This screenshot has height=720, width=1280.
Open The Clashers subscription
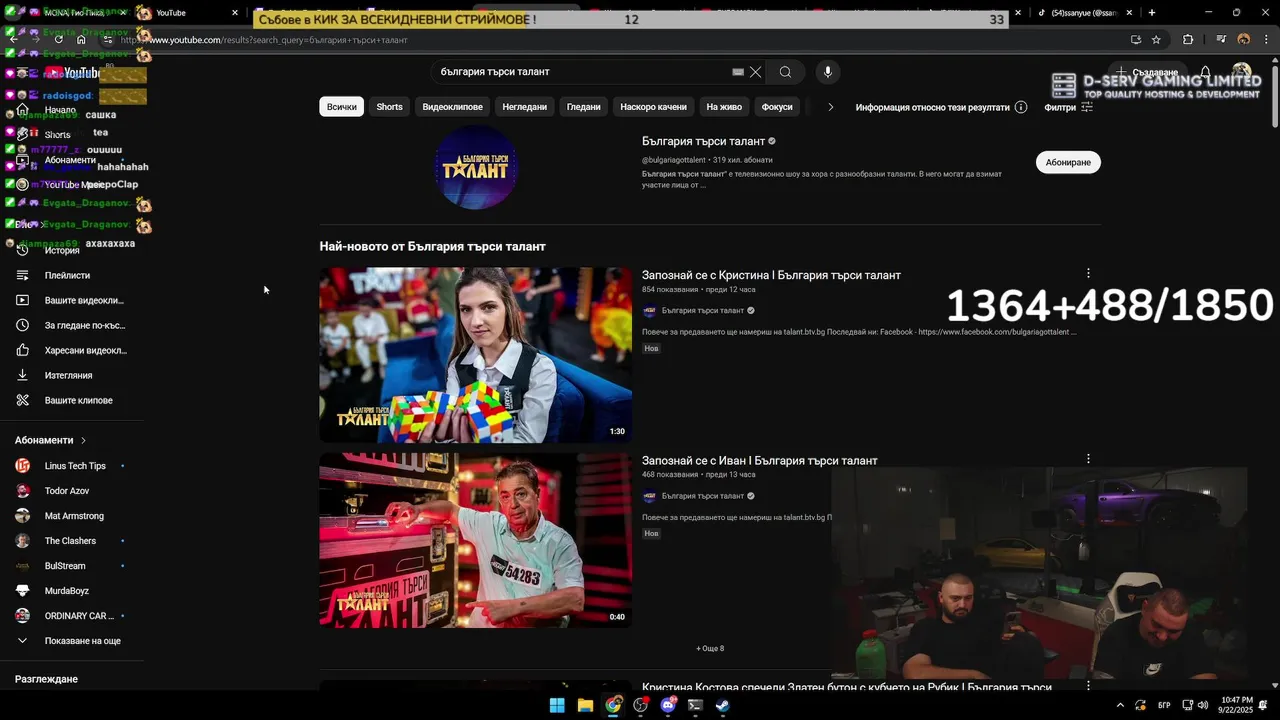click(x=69, y=541)
